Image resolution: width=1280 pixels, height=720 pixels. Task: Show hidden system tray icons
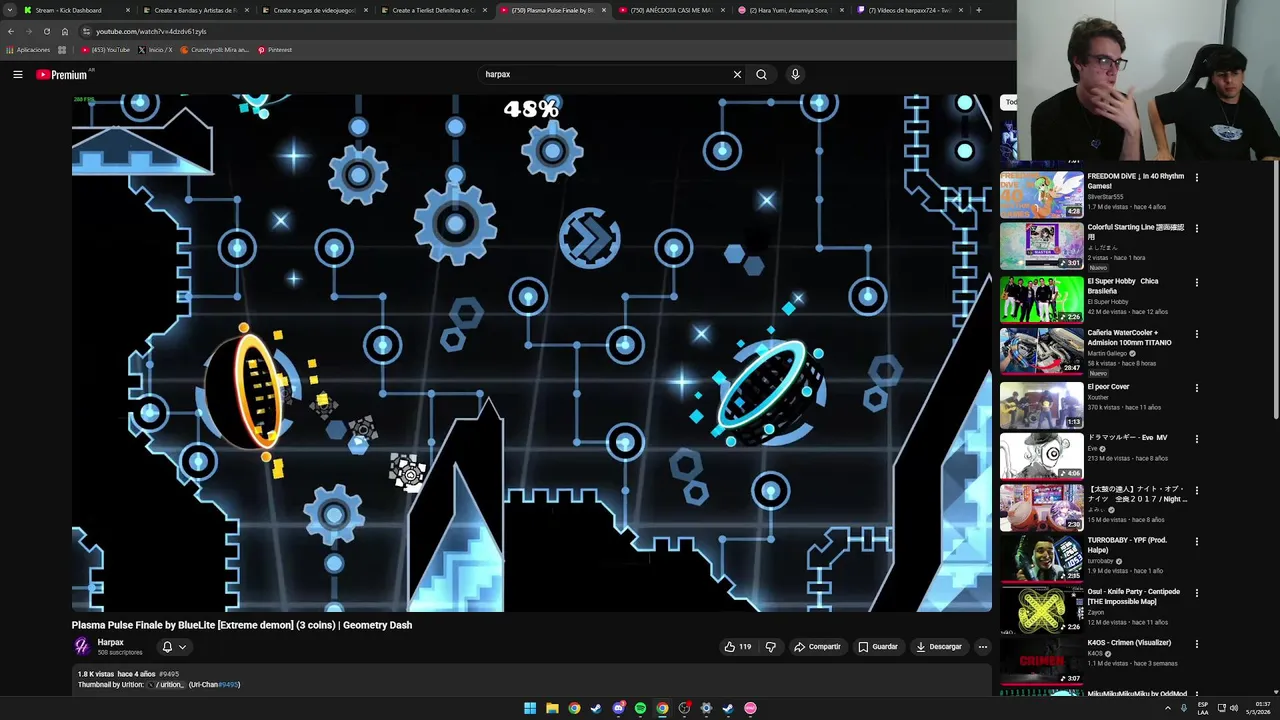pyautogui.click(x=1167, y=708)
